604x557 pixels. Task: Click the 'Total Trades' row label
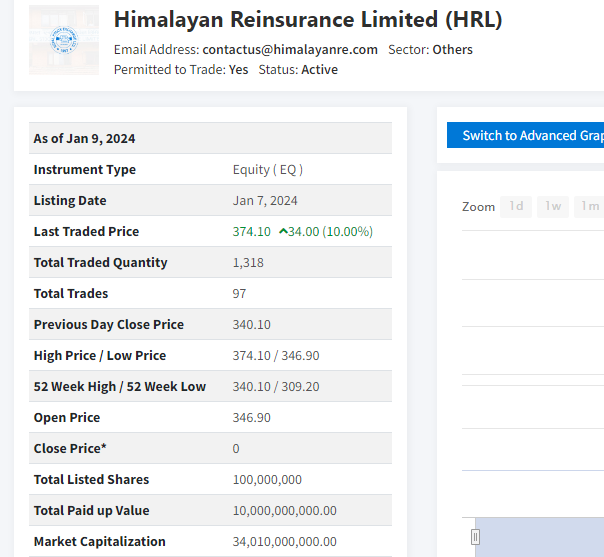[x=71, y=294]
